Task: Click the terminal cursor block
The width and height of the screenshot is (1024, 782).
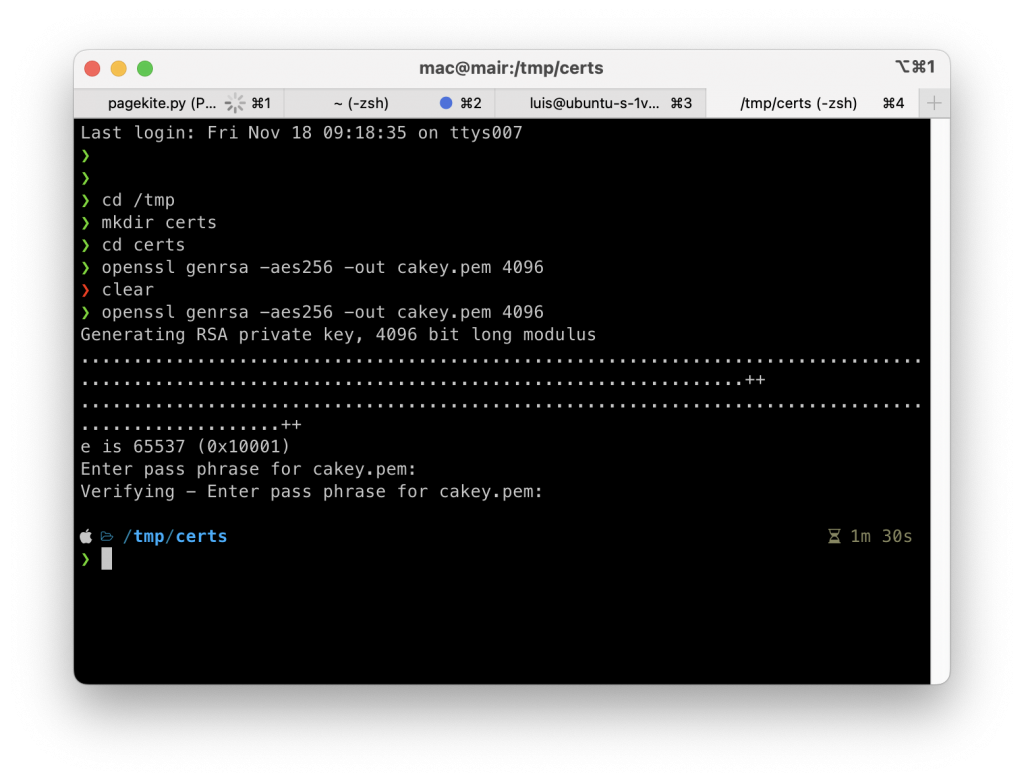Action: pyautogui.click(x=106, y=559)
